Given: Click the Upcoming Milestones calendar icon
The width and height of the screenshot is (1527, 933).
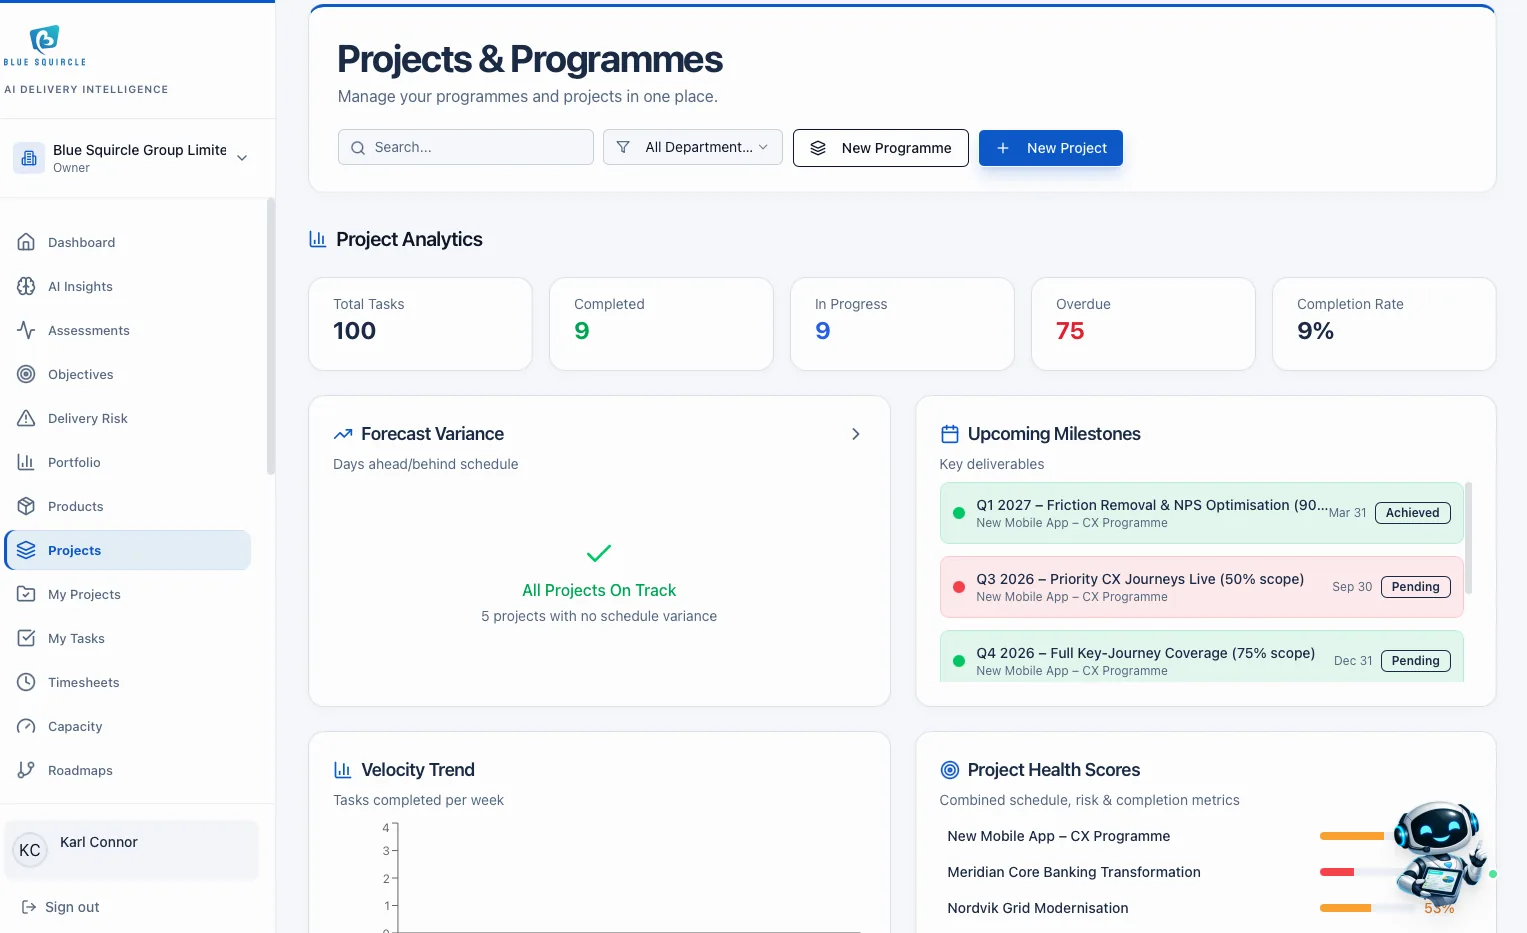Looking at the screenshot, I should (949, 434).
